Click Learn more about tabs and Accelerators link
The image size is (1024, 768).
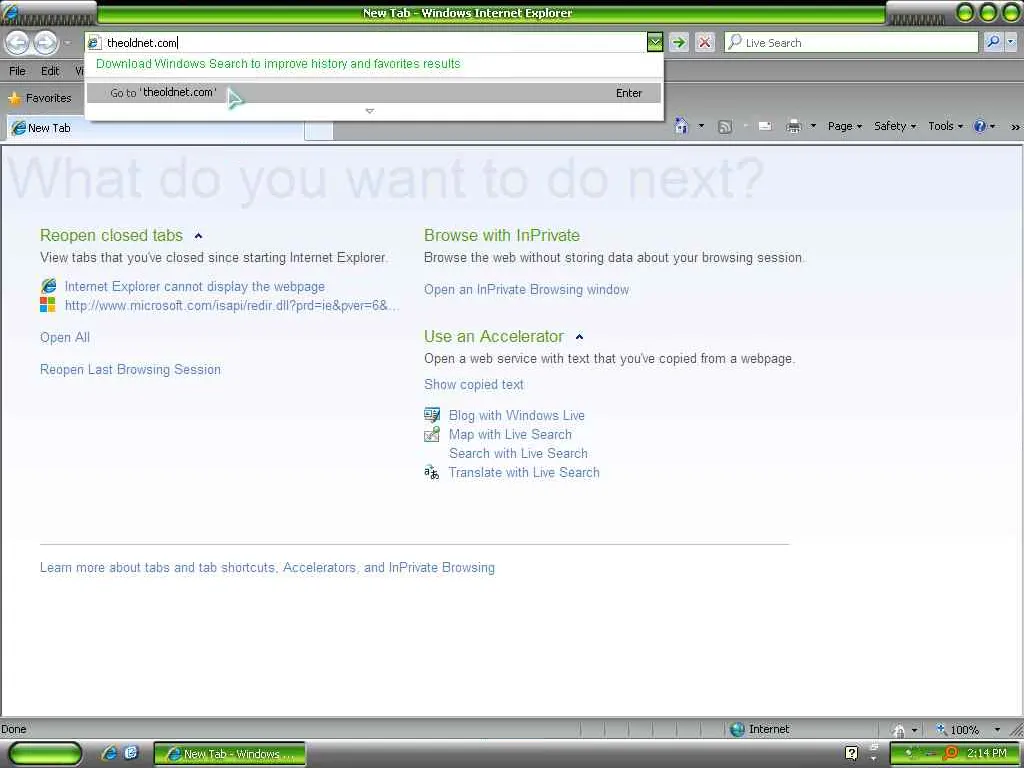(x=267, y=568)
